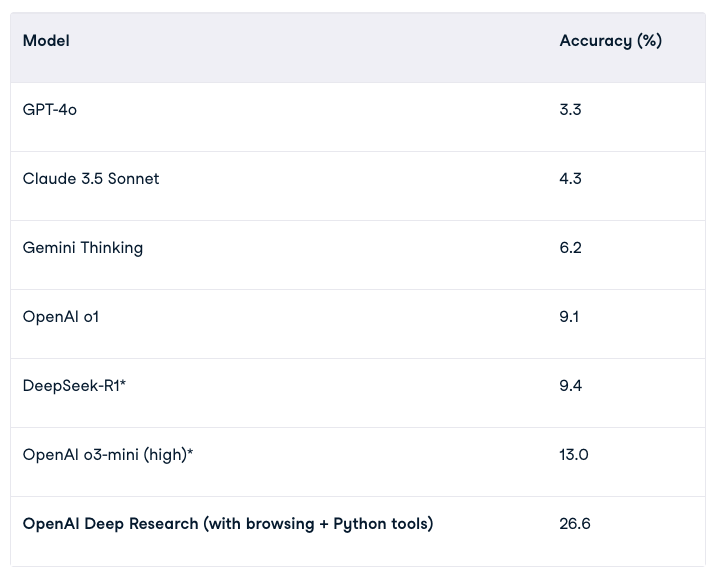724x584 pixels.
Task: Select the OpenAI Deep Research row label
Action: (228, 524)
